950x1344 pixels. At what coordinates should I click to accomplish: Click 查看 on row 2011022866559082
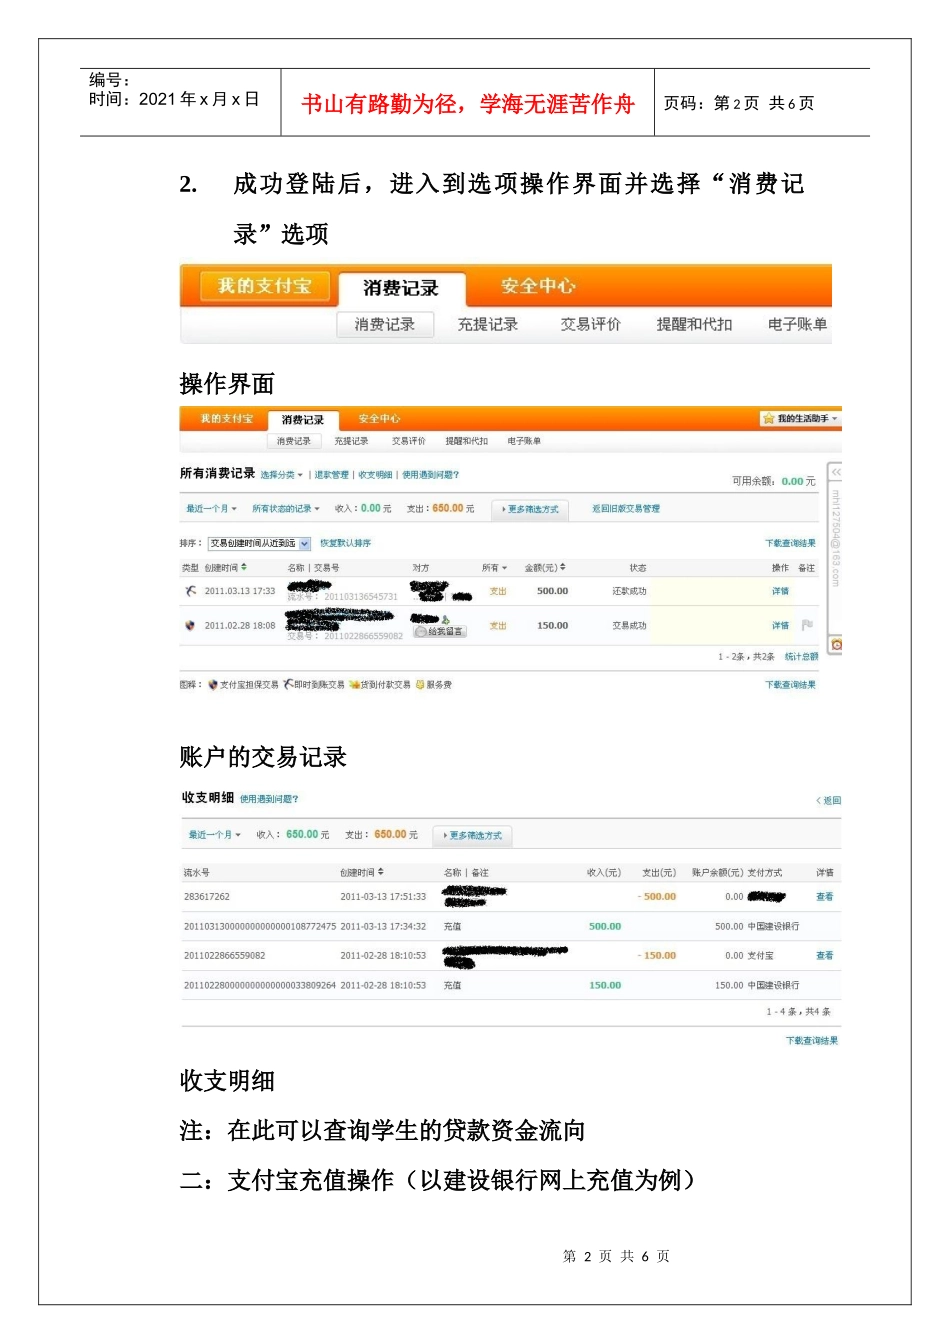pyautogui.click(x=825, y=956)
